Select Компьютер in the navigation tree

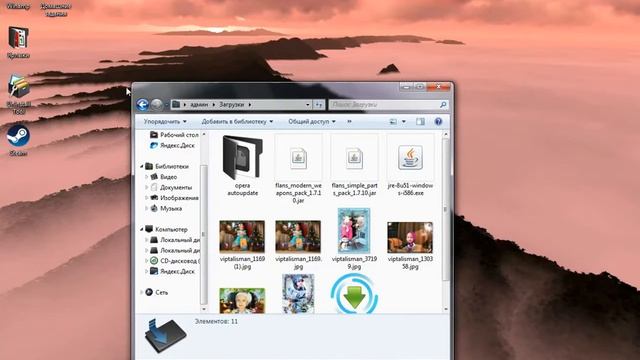pos(167,229)
